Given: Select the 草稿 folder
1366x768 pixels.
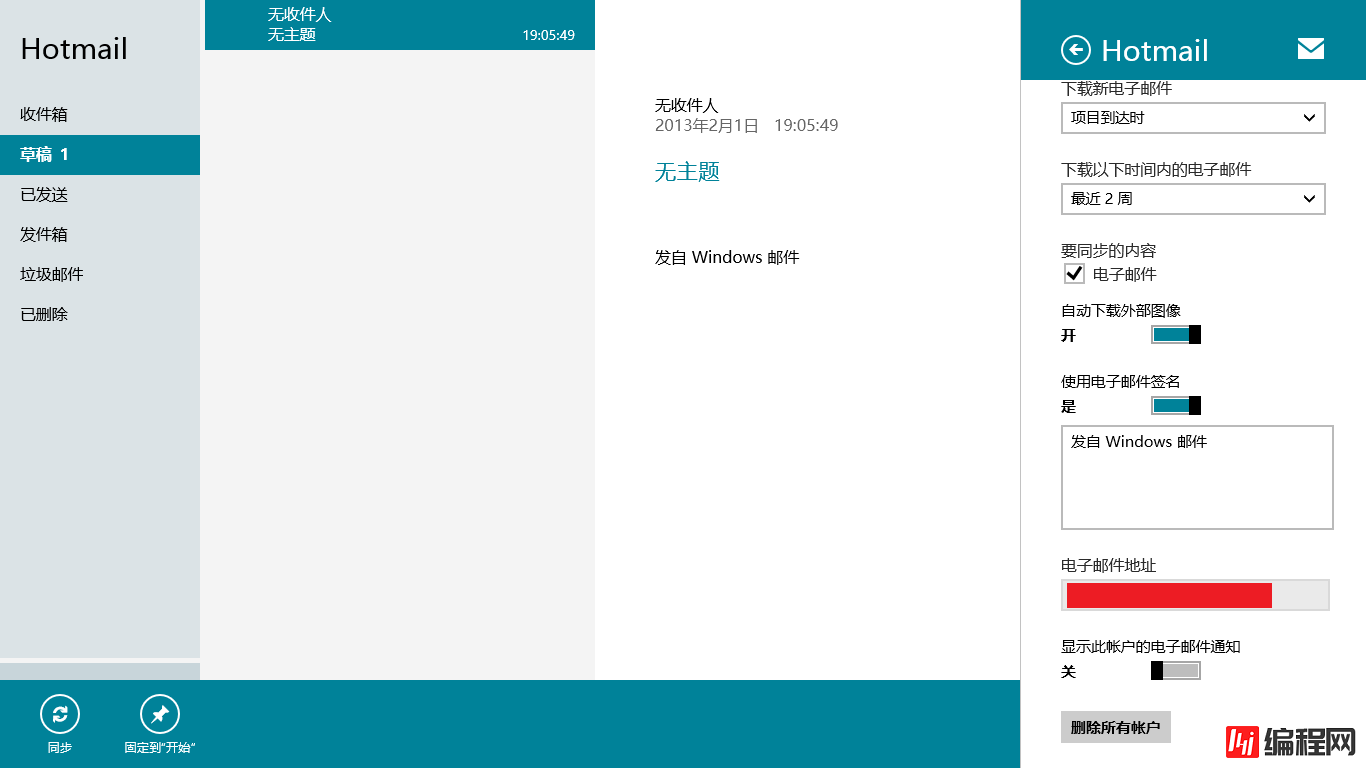Looking at the screenshot, I should (x=100, y=155).
